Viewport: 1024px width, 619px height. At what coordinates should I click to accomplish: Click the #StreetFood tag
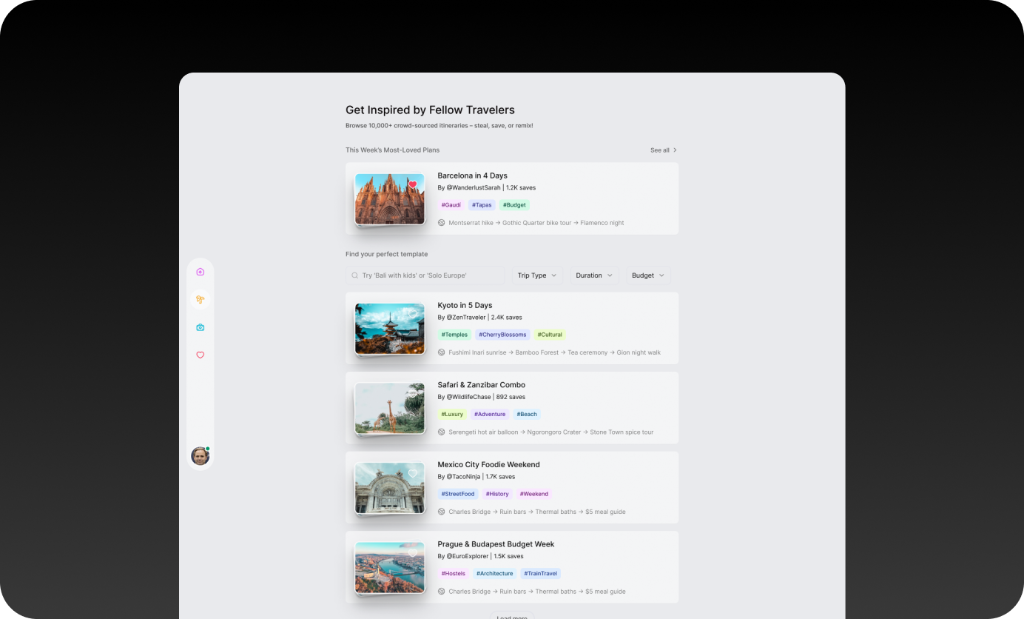[458, 494]
